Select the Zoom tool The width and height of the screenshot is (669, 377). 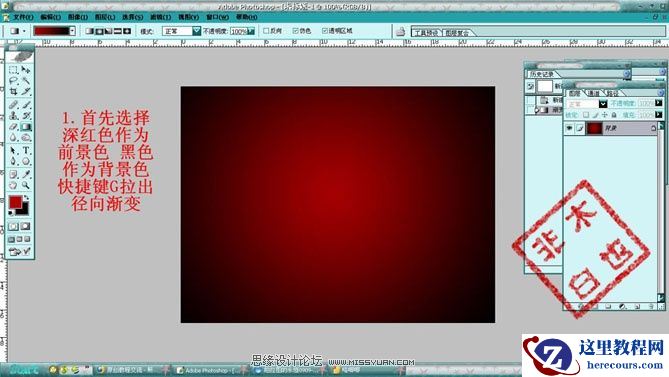pos(26,185)
